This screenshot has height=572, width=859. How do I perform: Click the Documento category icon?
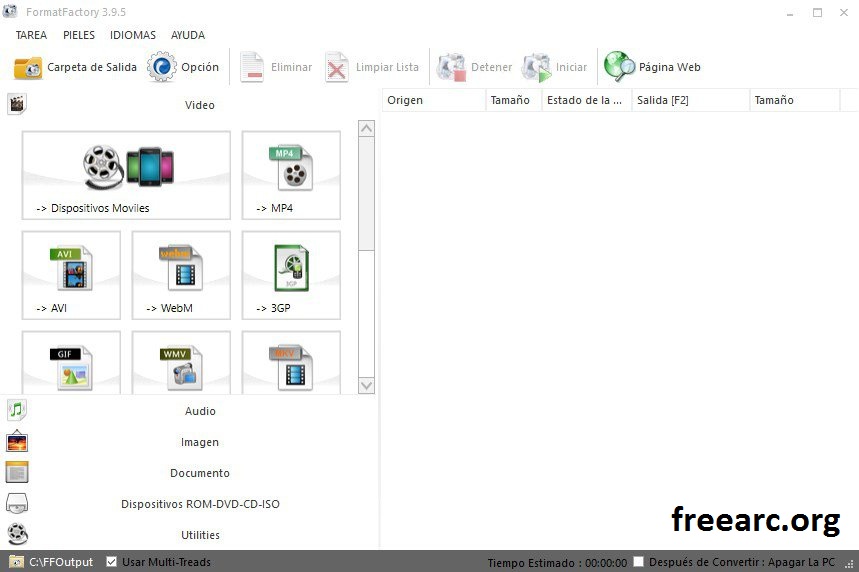(17, 472)
